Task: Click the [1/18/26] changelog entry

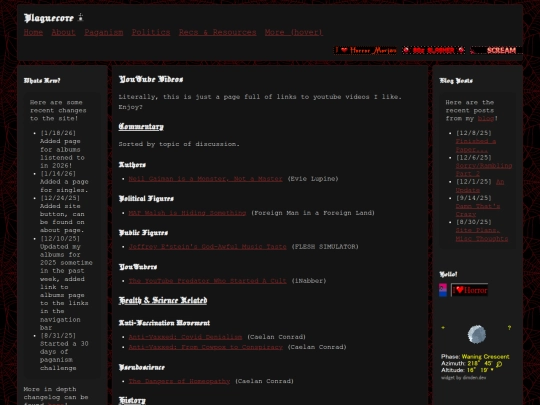Action: coord(62,149)
